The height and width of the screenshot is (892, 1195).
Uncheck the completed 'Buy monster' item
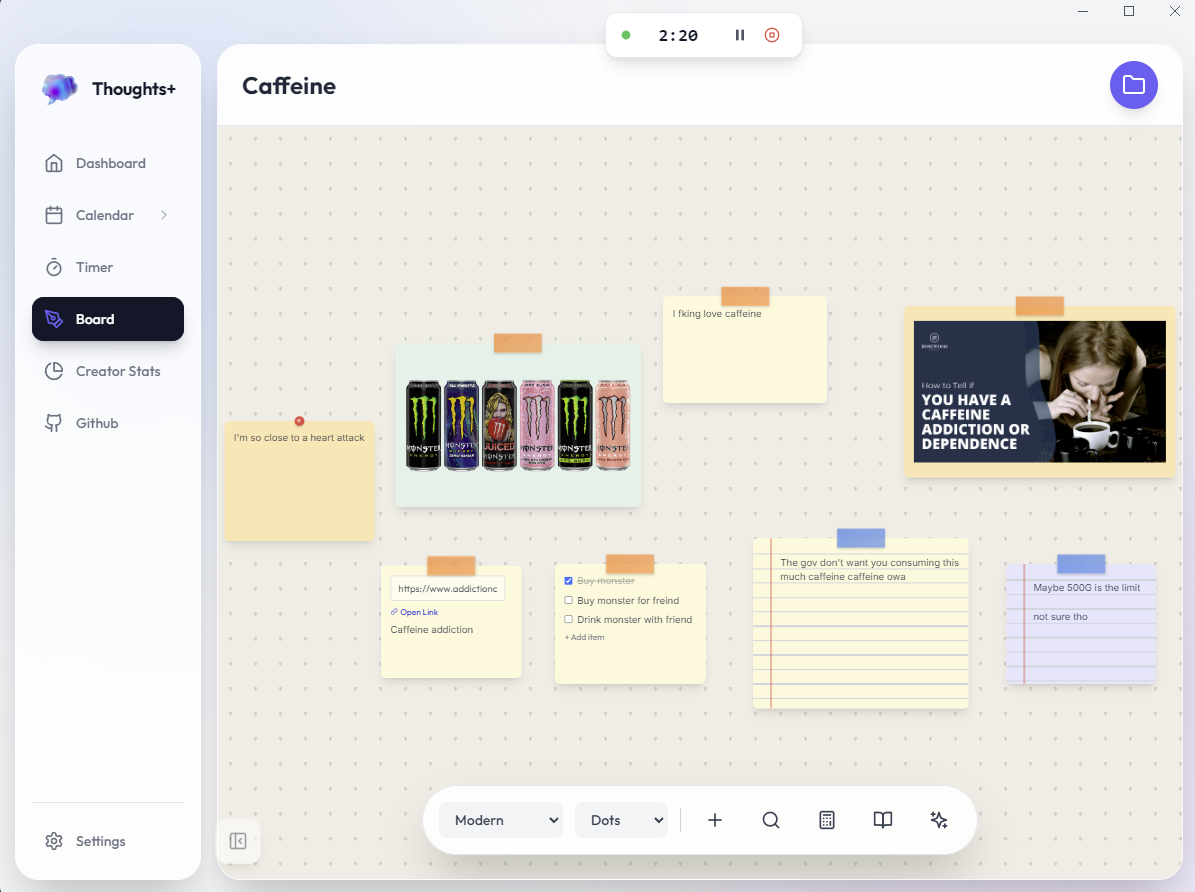[x=569, y=581]
